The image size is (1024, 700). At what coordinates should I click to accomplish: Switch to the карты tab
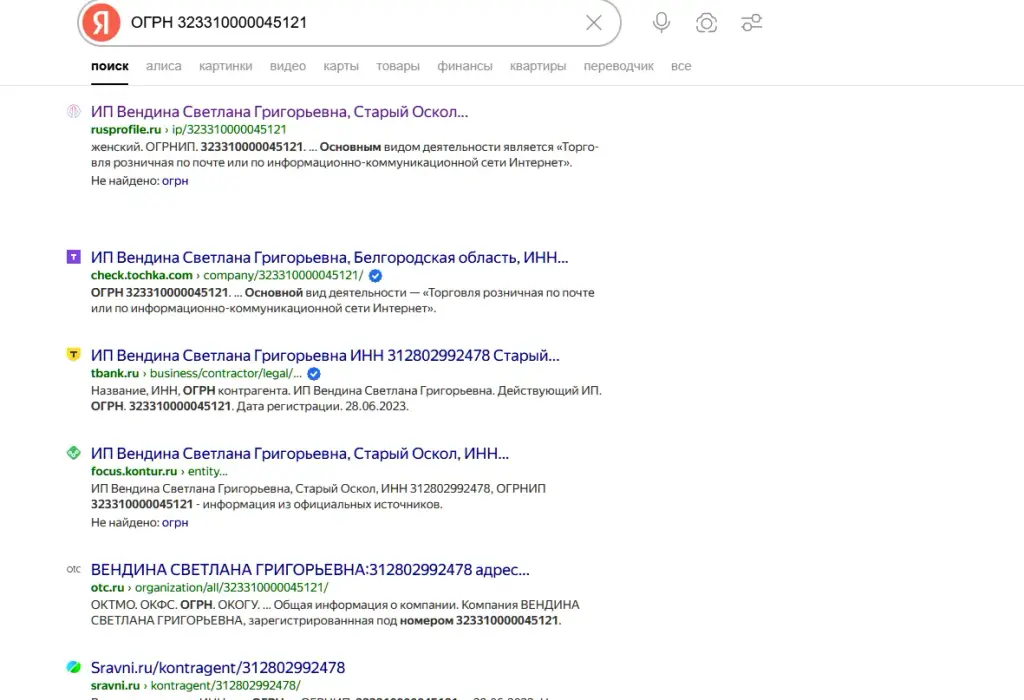(341, 66)
